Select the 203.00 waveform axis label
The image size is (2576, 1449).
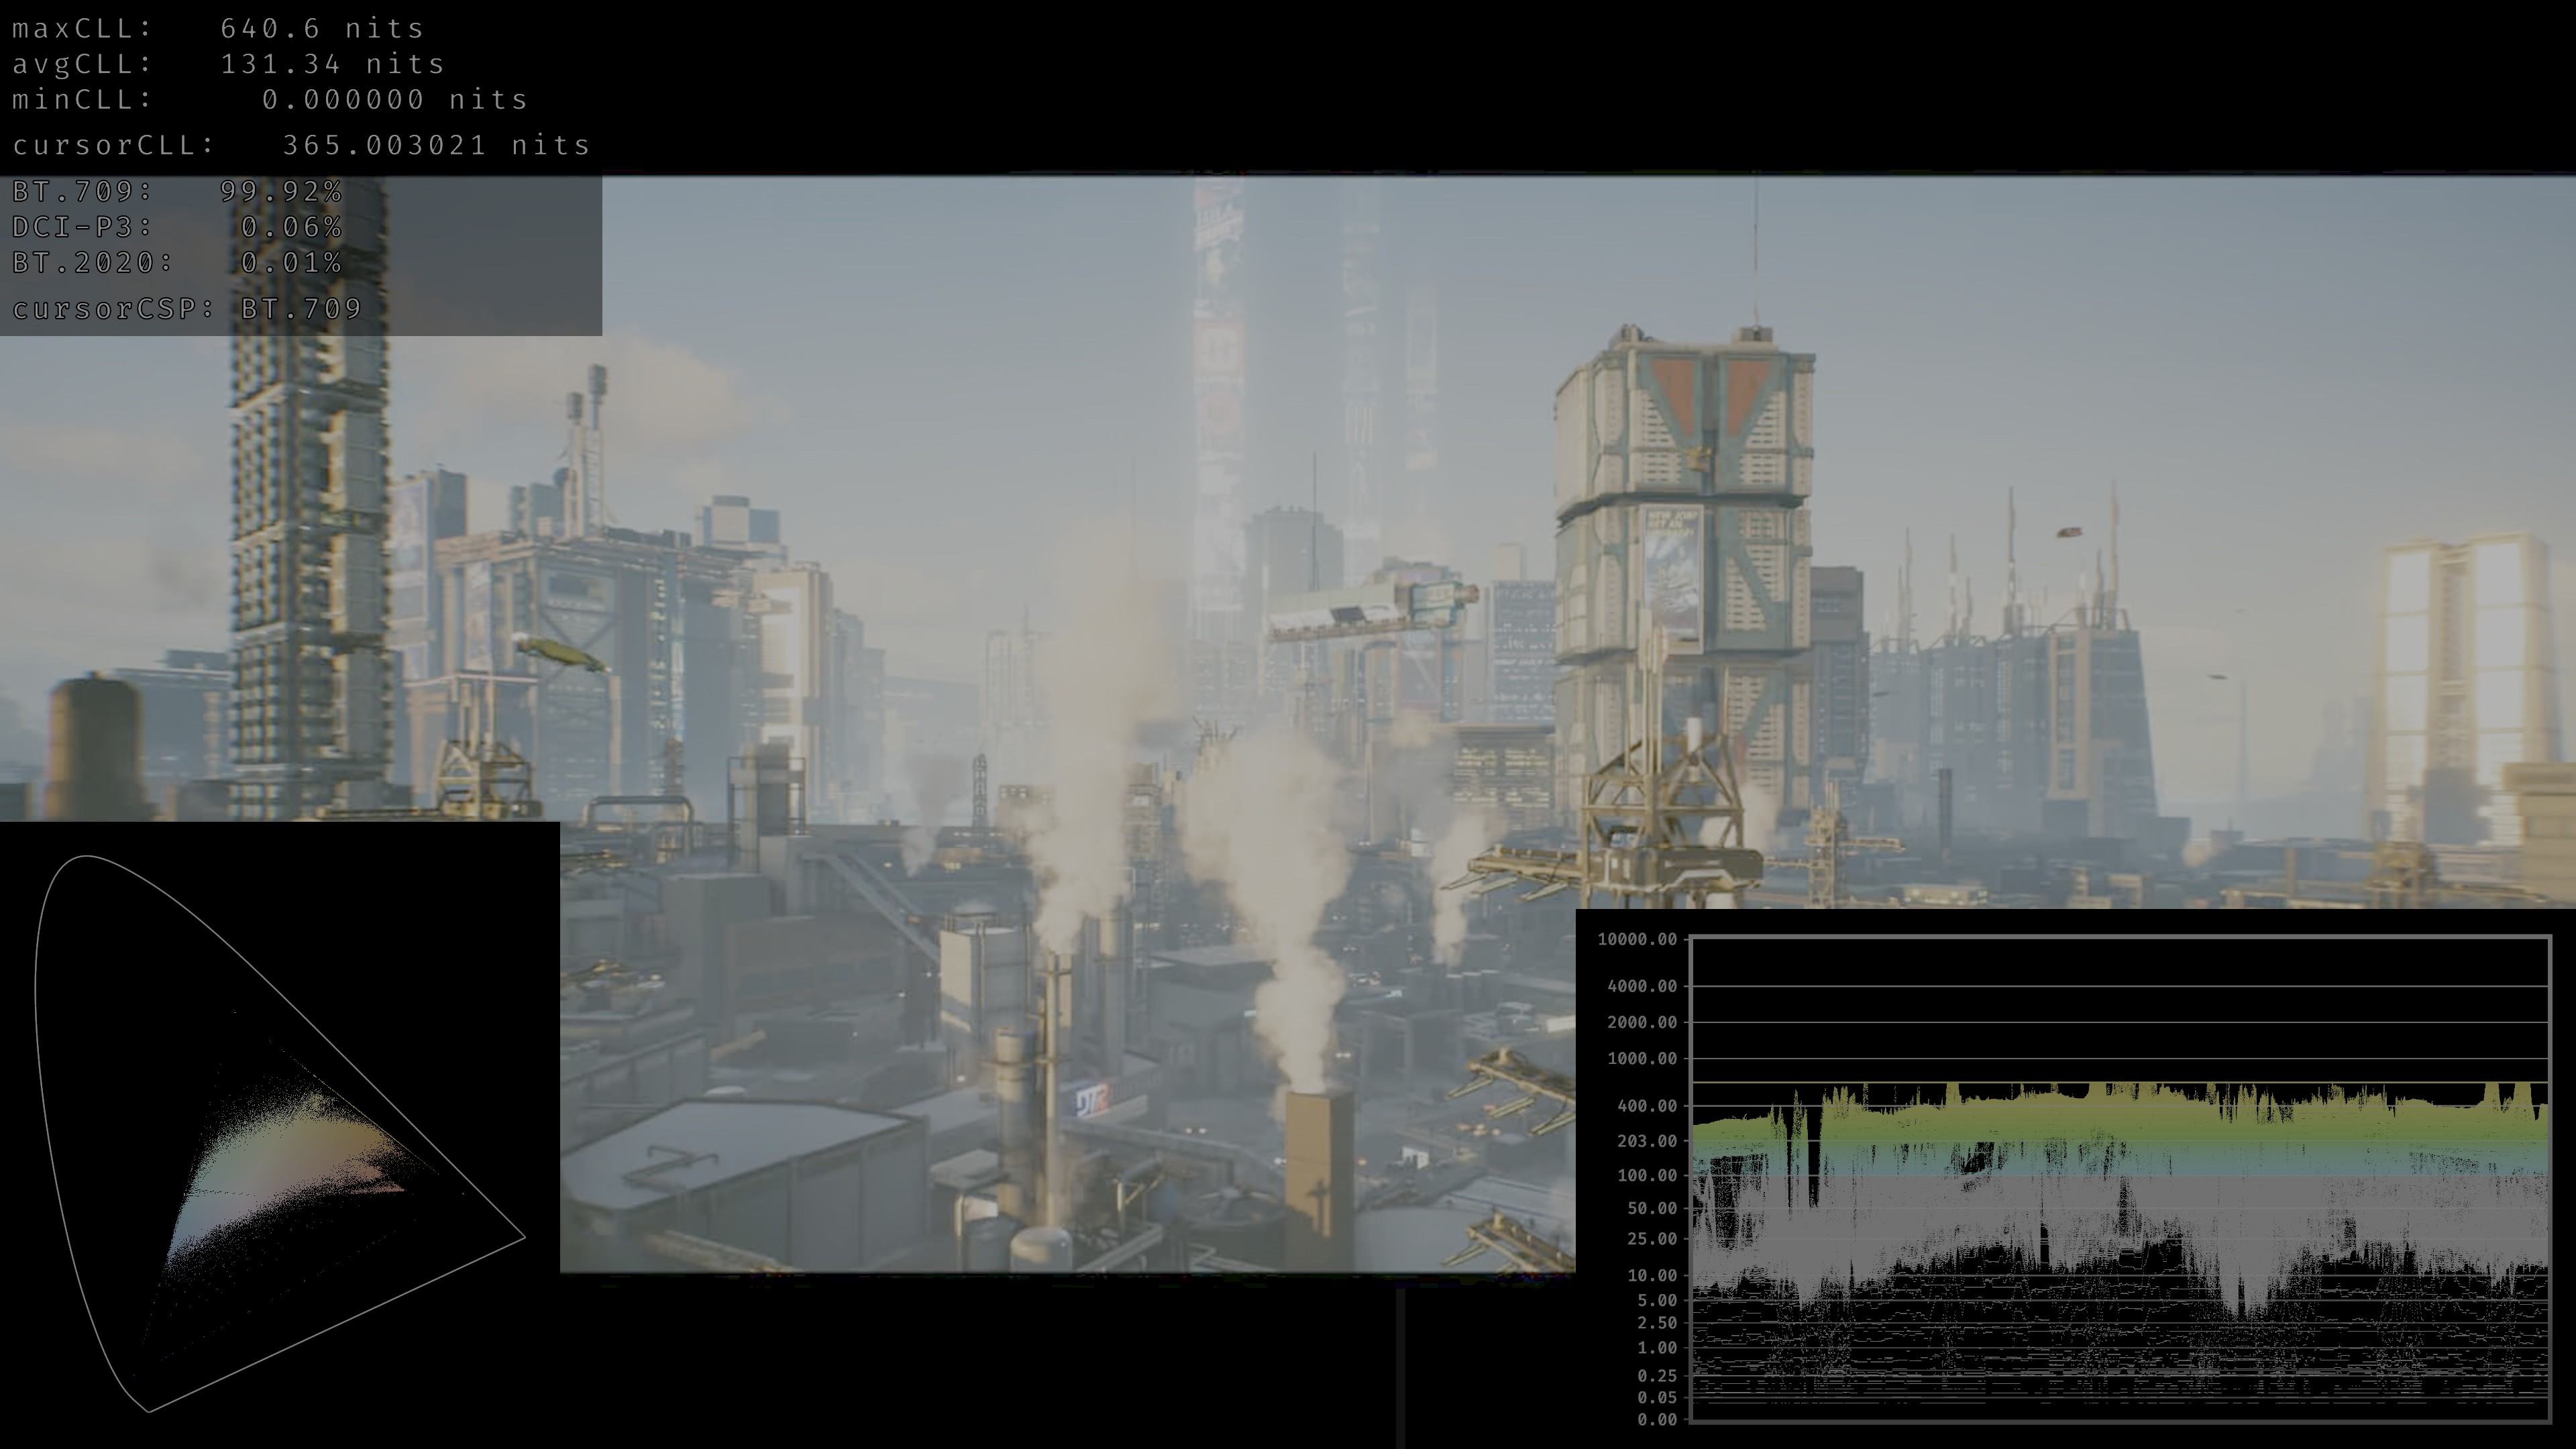coord(1647,1141)
